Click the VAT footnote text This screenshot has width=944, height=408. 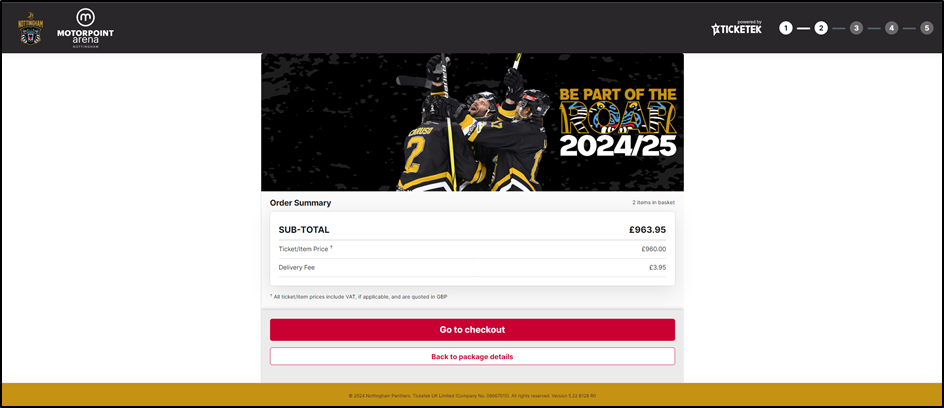pyautogui.click(x=360, y=296)
